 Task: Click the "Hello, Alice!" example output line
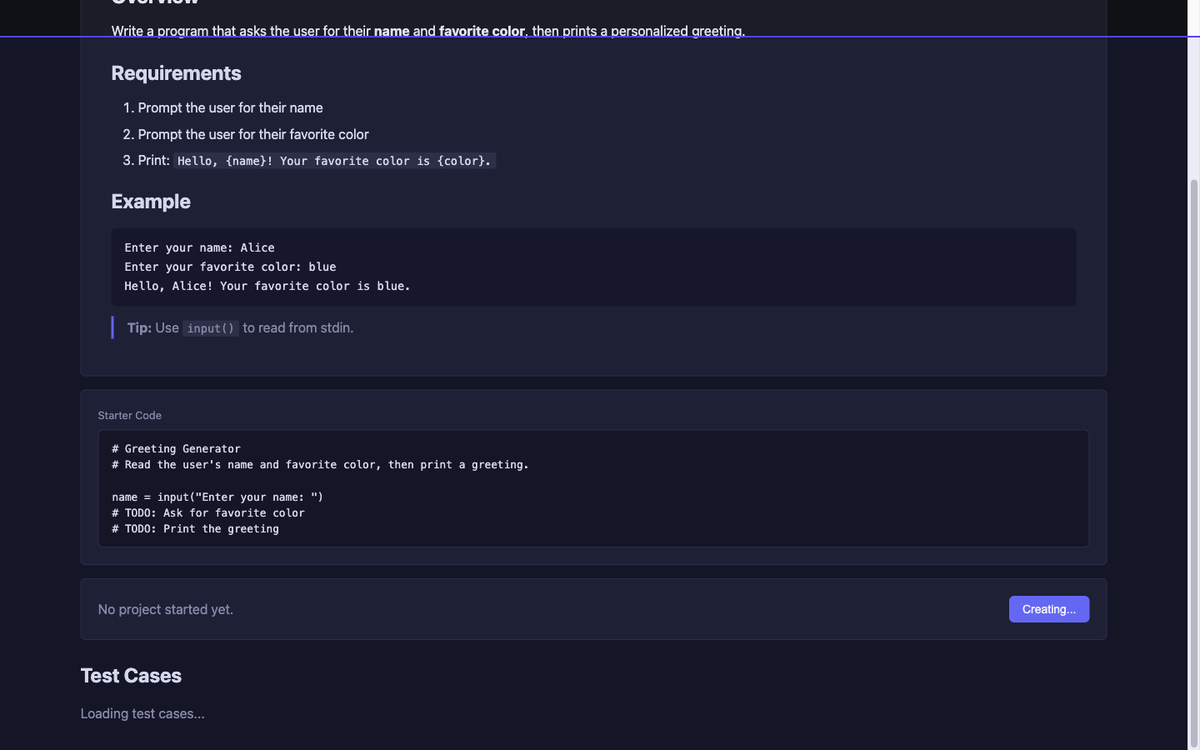[267, 286]
